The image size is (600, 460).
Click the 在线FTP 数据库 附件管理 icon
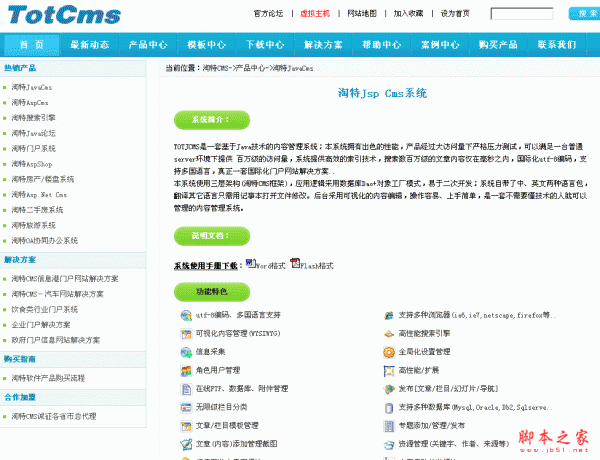click(186, 389)
